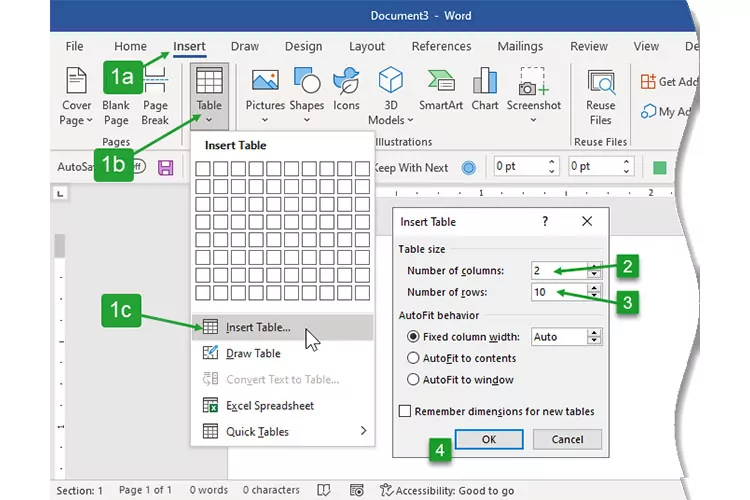This screenshot has height=500, width=750.
Task: Click the help question mark in dialog
Action: 545,221
